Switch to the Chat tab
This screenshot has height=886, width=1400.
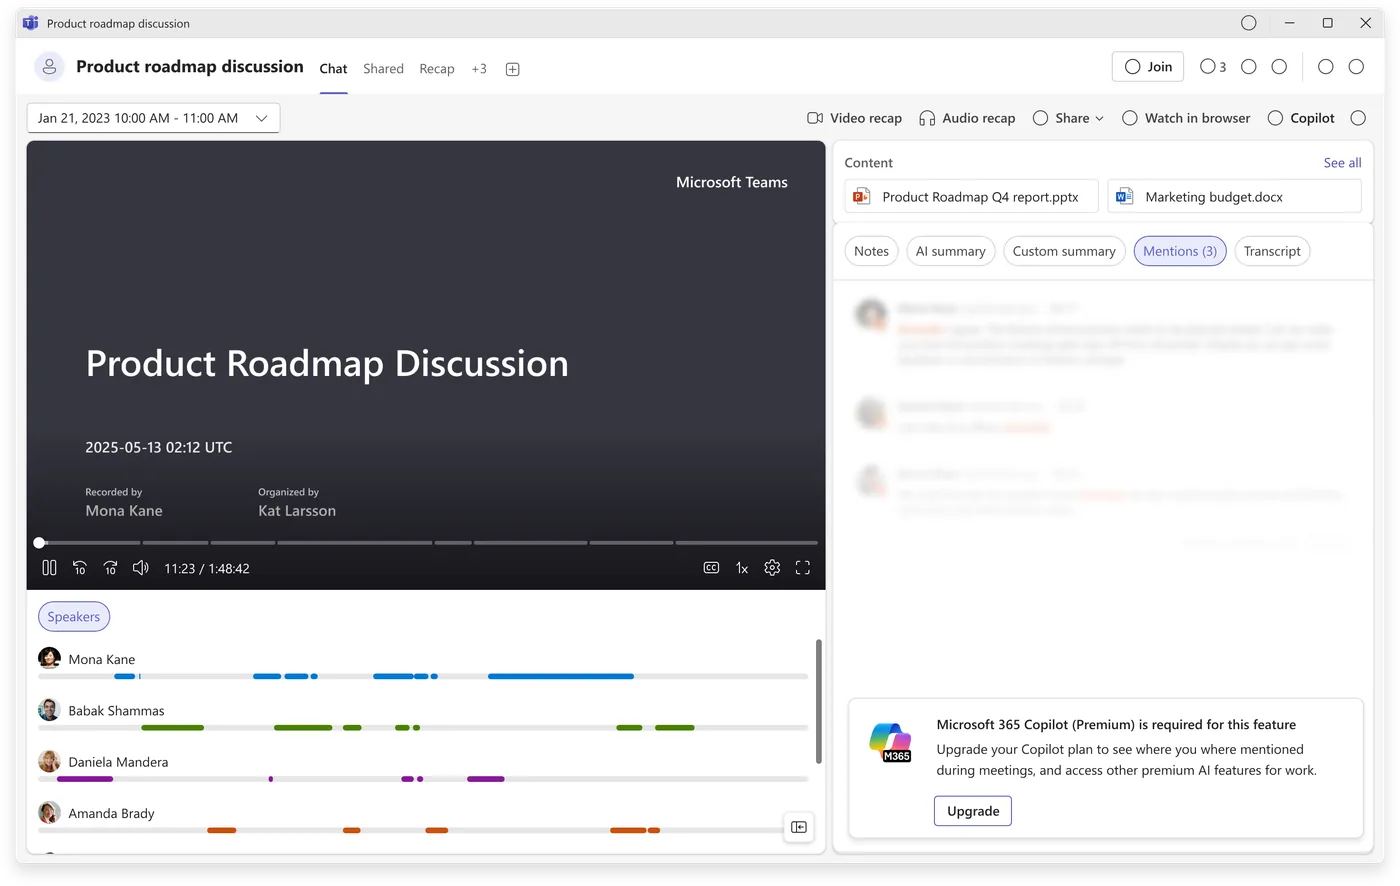333,69
